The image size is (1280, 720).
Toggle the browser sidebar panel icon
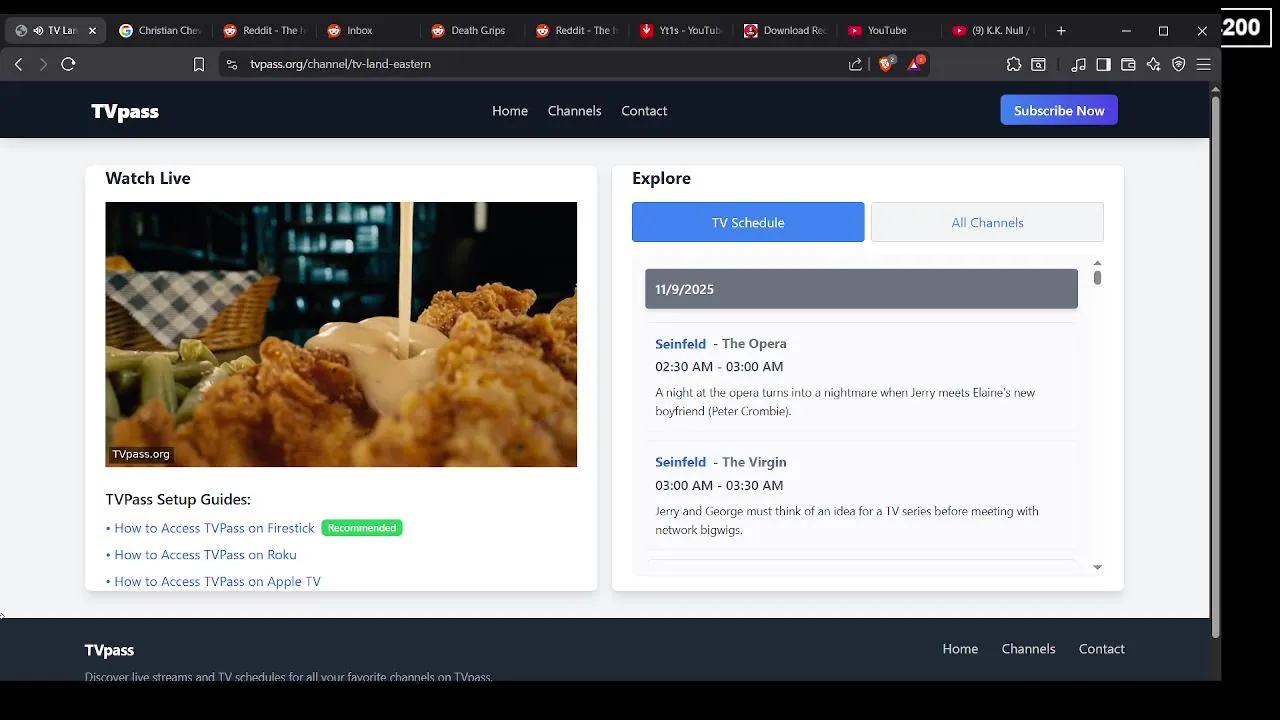1103,64
